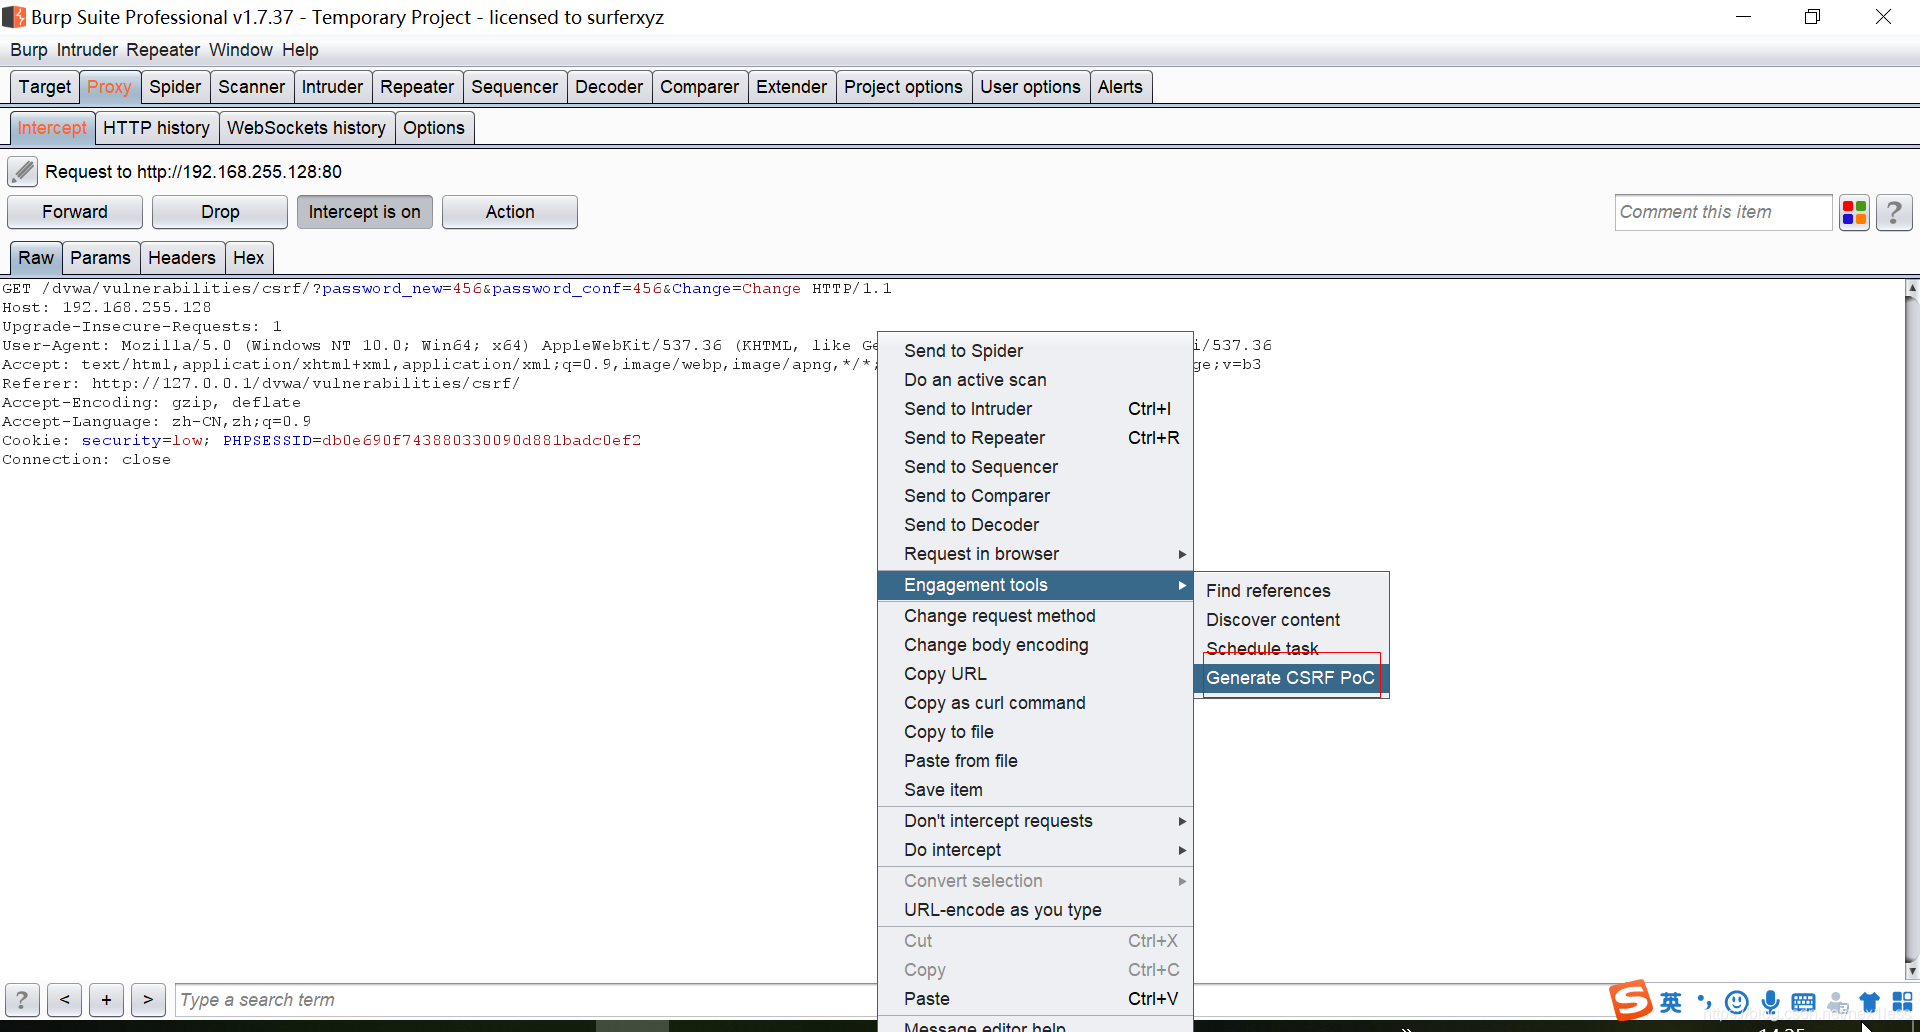Select Generate CSRF PoC
This screenshot has height=1032, width=1921.
(x=1290, y=678)
